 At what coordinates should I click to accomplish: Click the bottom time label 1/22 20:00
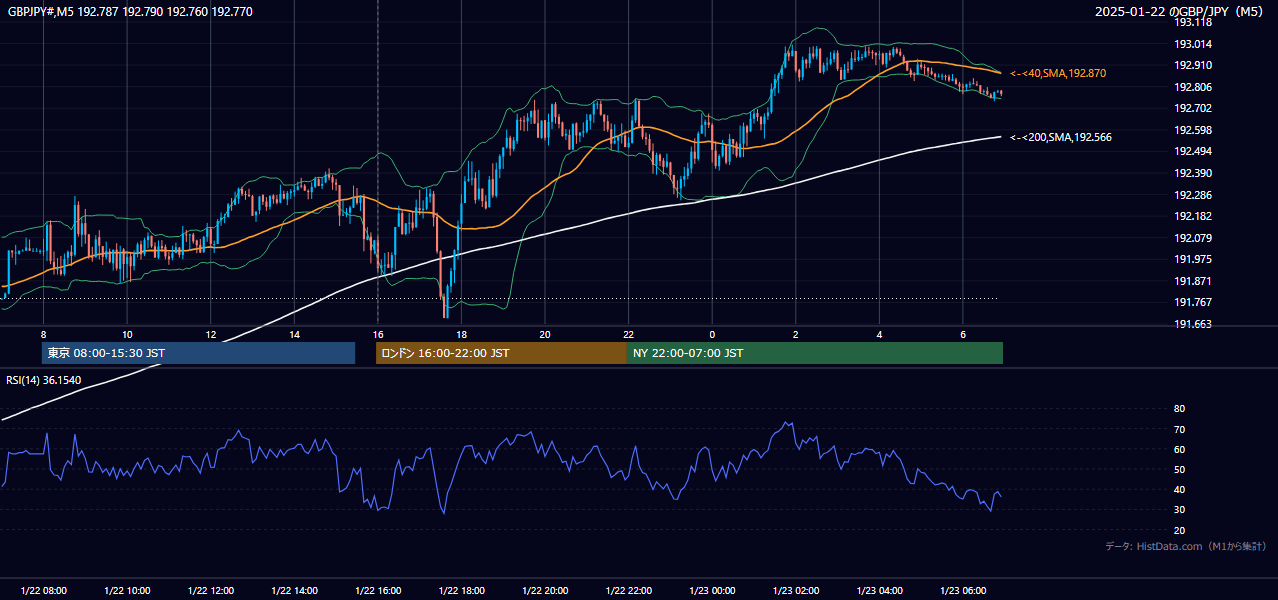coord(545,591)
